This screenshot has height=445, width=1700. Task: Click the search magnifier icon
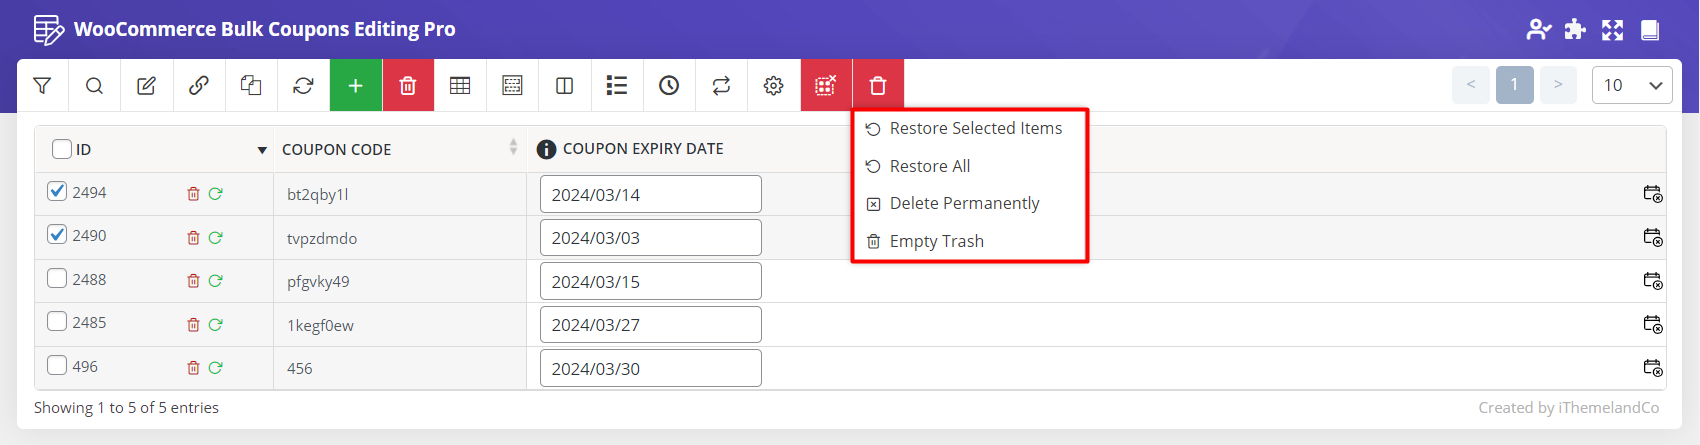[94, 86]
